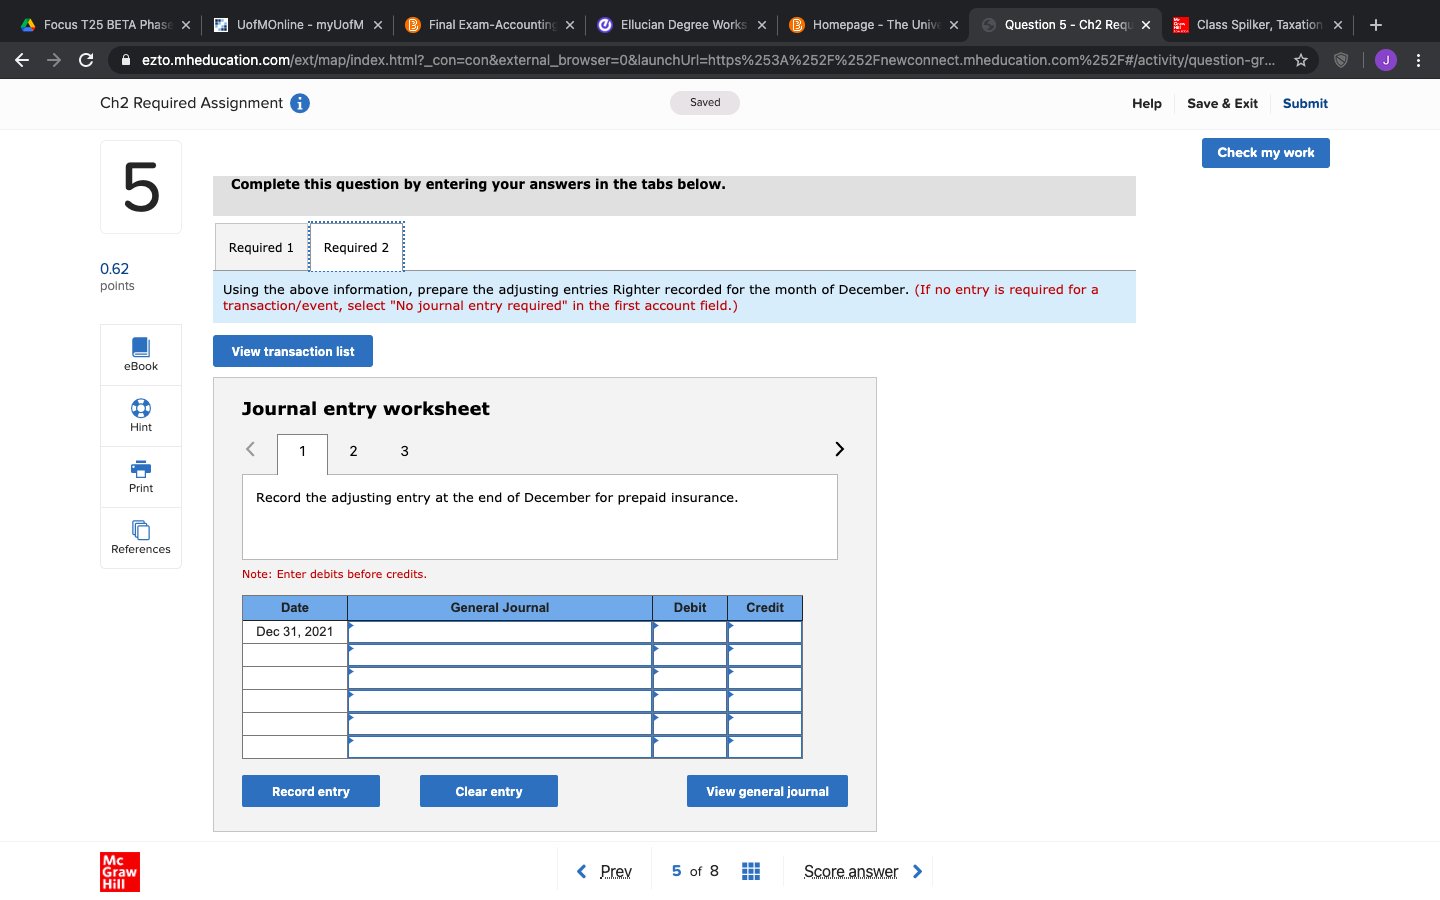Close the Homepage - The Univ tab

(954, 25)
